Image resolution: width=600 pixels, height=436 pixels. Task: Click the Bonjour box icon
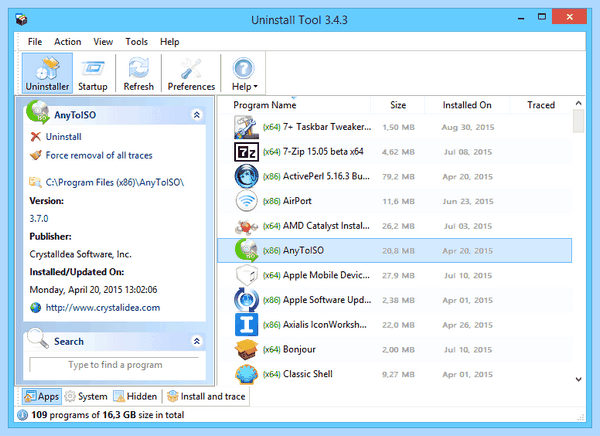click(246, 349)
